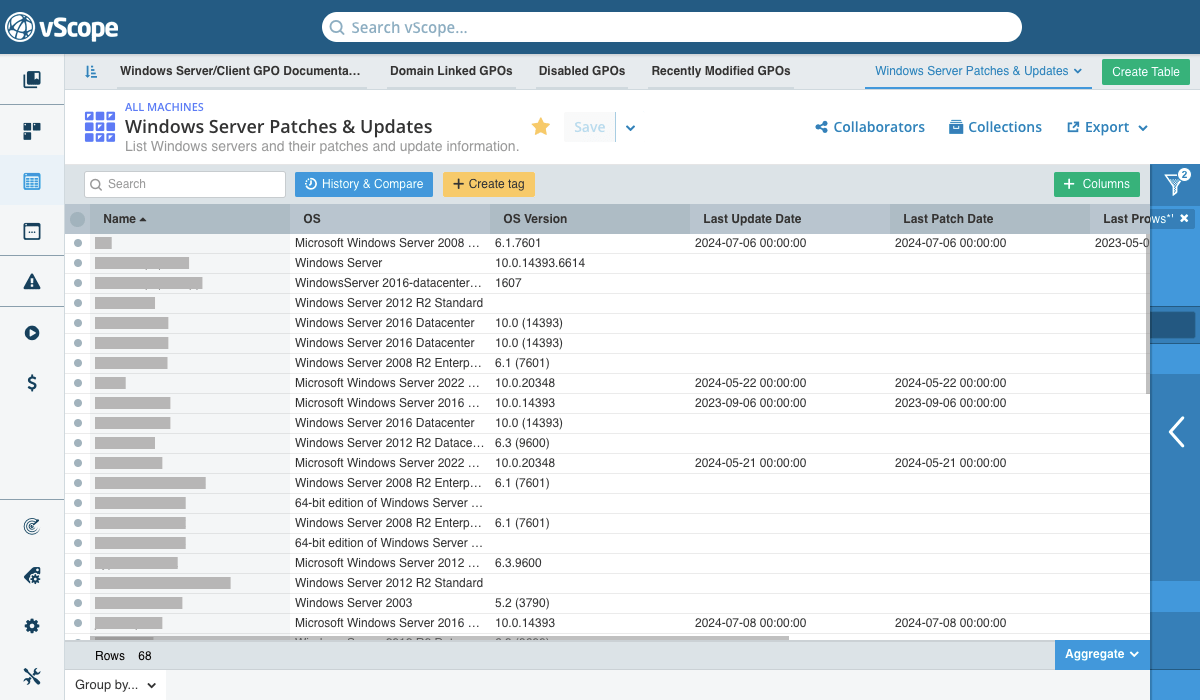The image size is (1200, 700).
Task: Open the Collections link
Action: pyautogui.click(x=995, y=127)
